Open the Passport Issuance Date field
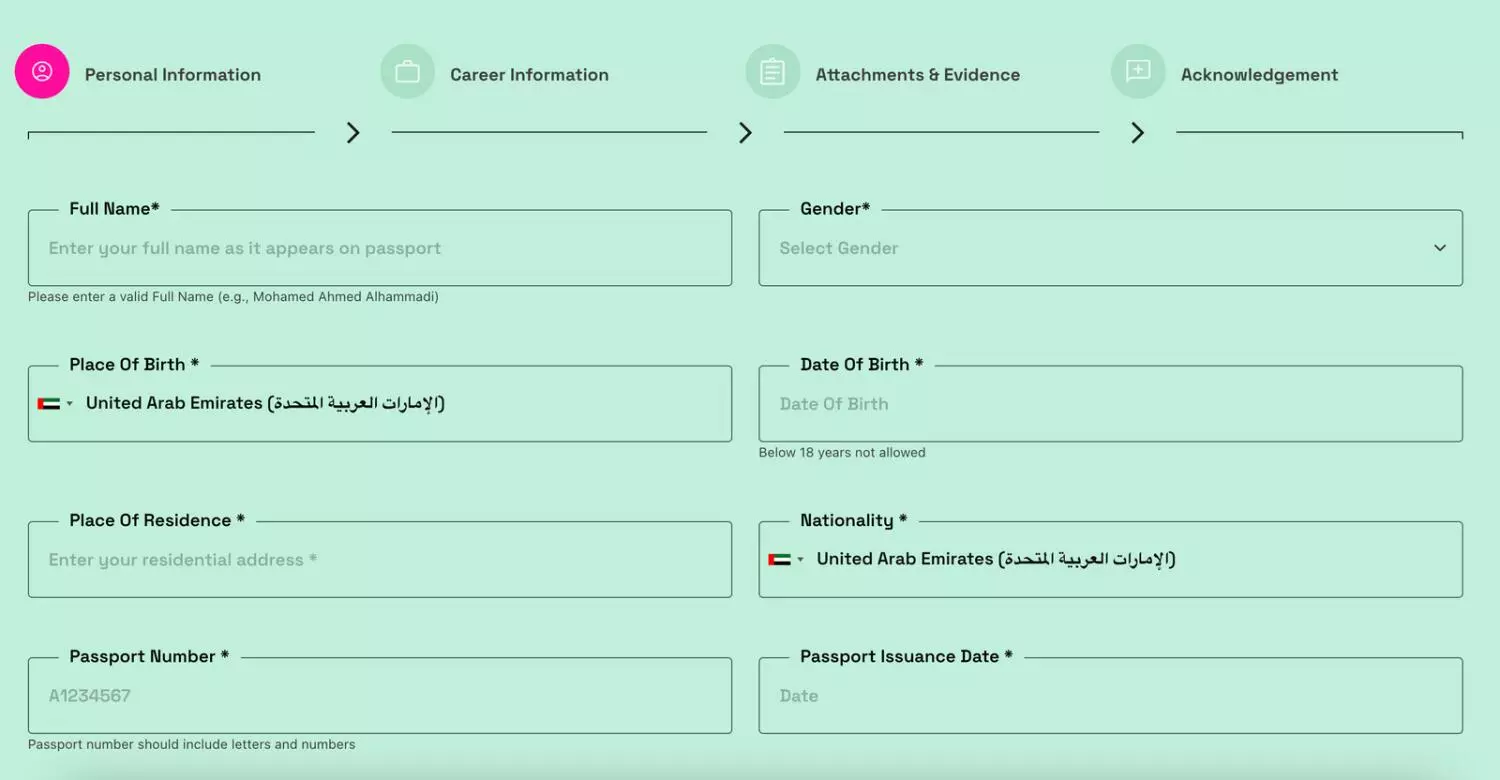 click(1110, 697)
